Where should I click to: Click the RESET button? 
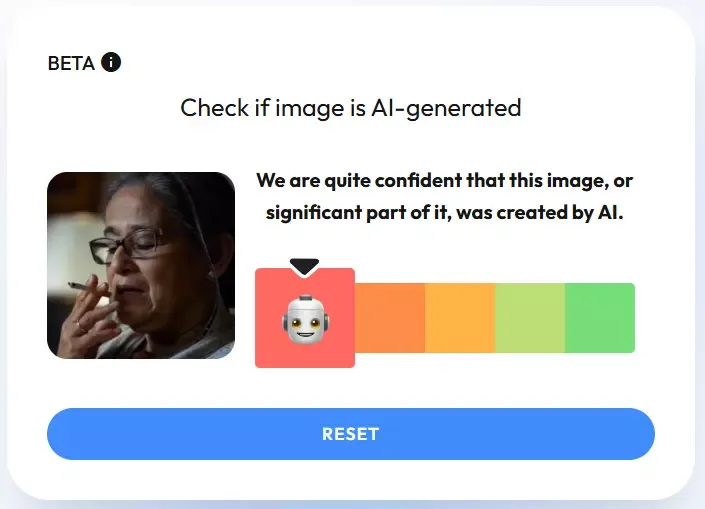pos(351,434)
